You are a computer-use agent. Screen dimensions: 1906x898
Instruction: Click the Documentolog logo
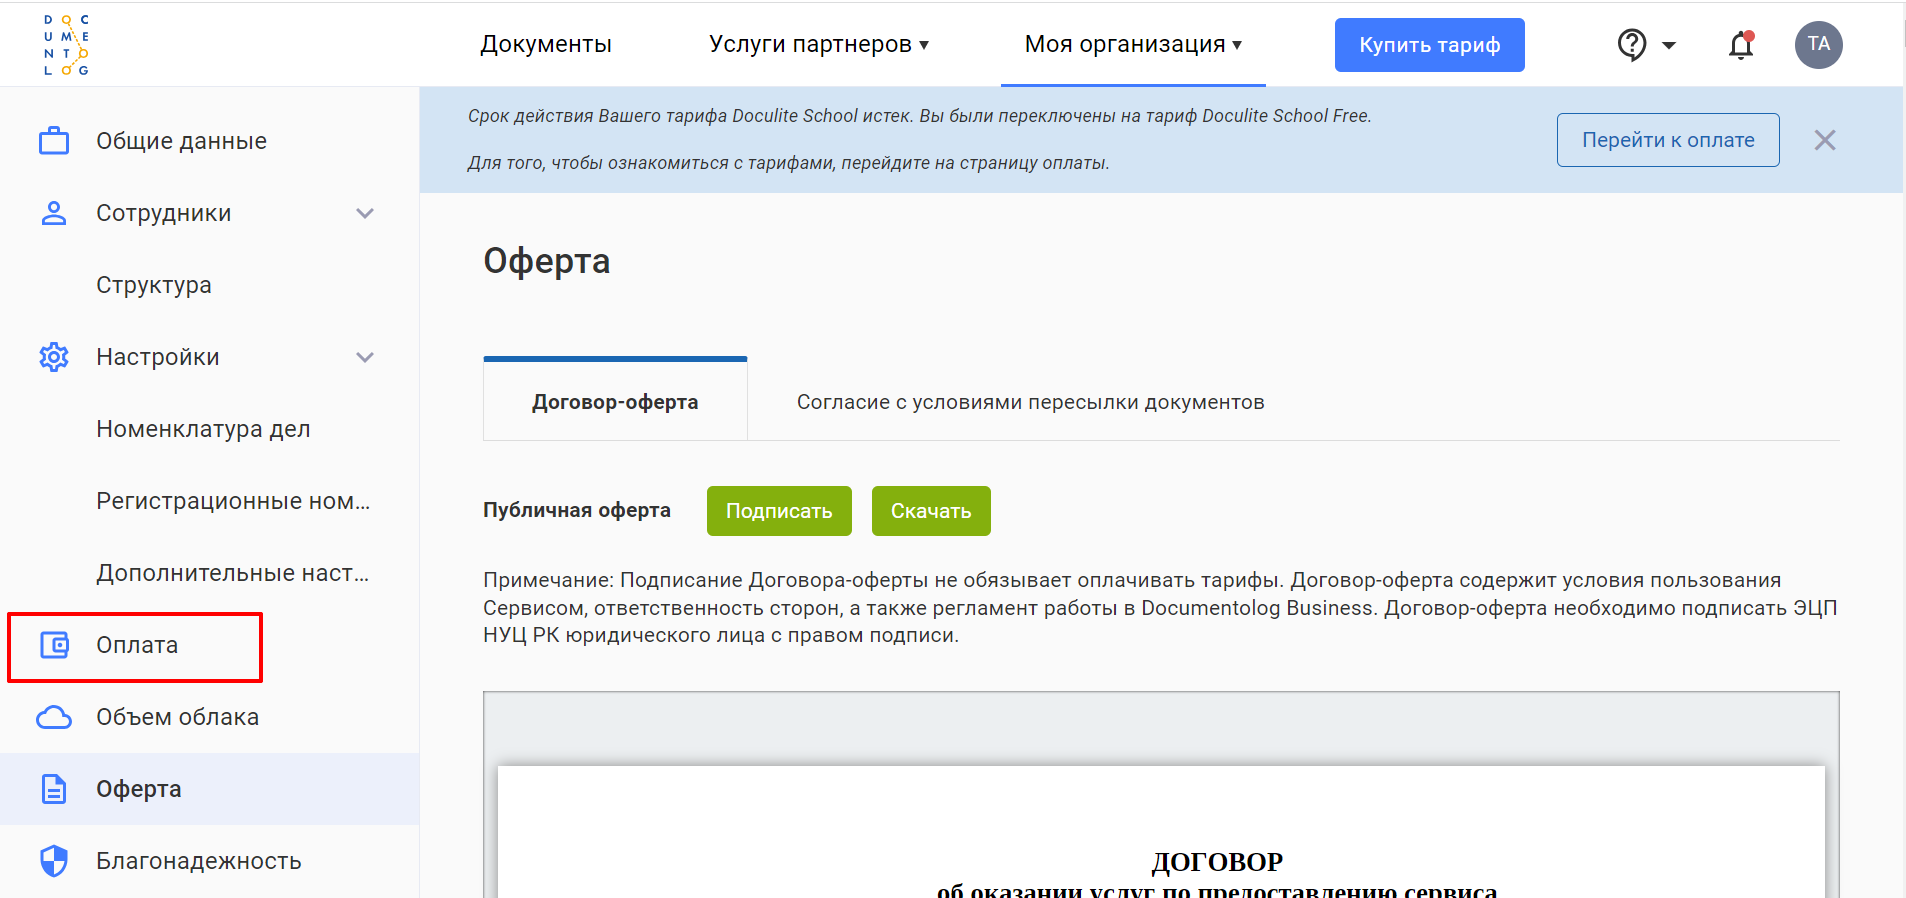click(x=66, y=45)
